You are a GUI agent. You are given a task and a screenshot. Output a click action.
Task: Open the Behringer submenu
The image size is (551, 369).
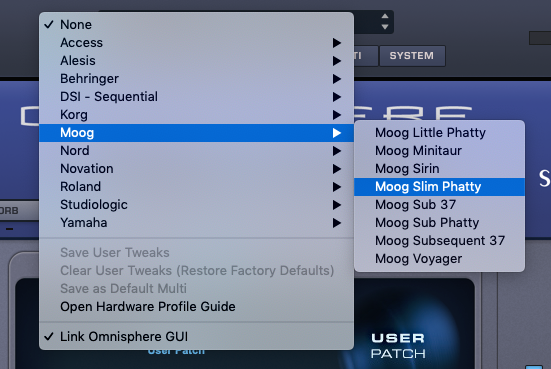[x=196, y=79]
